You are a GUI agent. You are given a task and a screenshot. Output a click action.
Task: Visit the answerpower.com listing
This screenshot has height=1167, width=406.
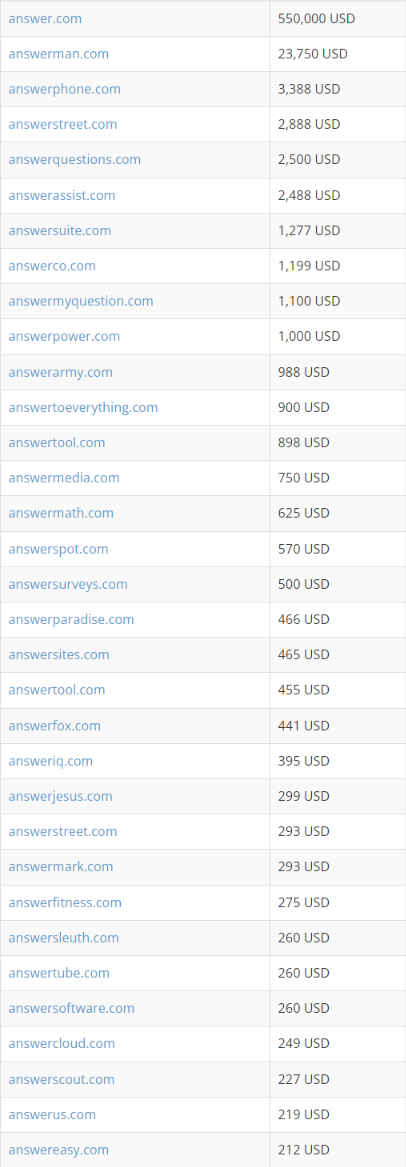[x=64, y=336]
